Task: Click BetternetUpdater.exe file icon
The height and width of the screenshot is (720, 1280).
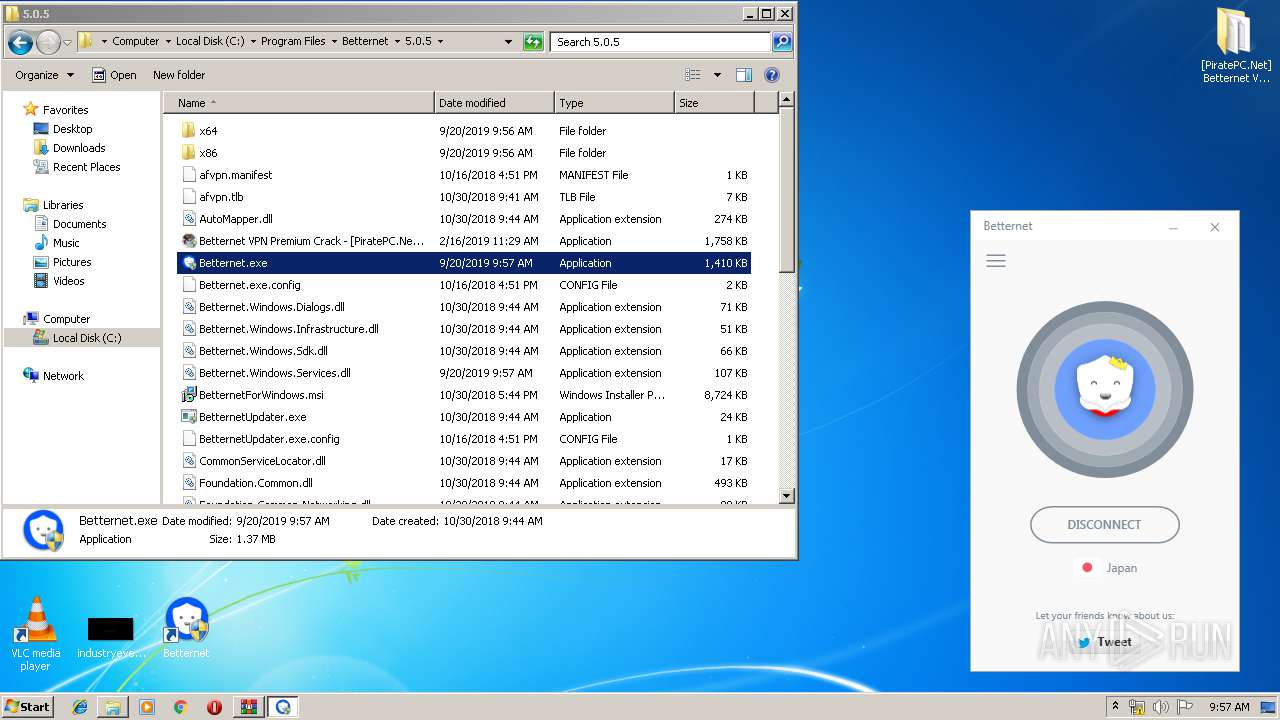Action: [x=189, y=417]
